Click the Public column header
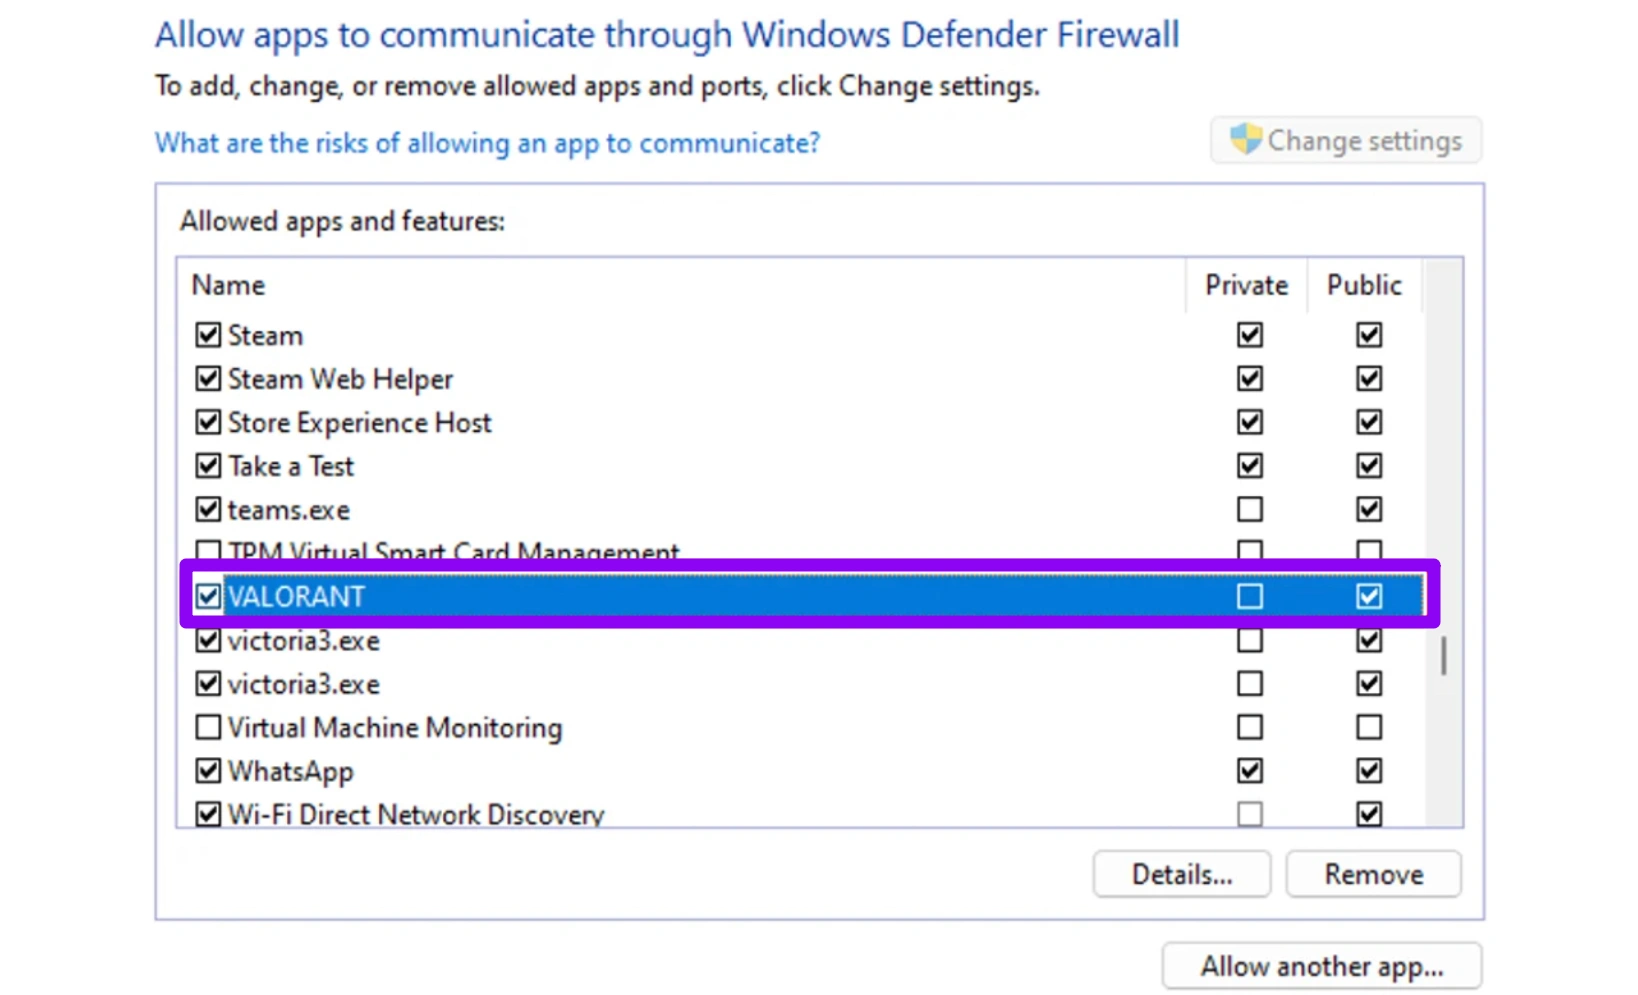The width and height of the screenshot is (1638, 995). point(1364,286)
